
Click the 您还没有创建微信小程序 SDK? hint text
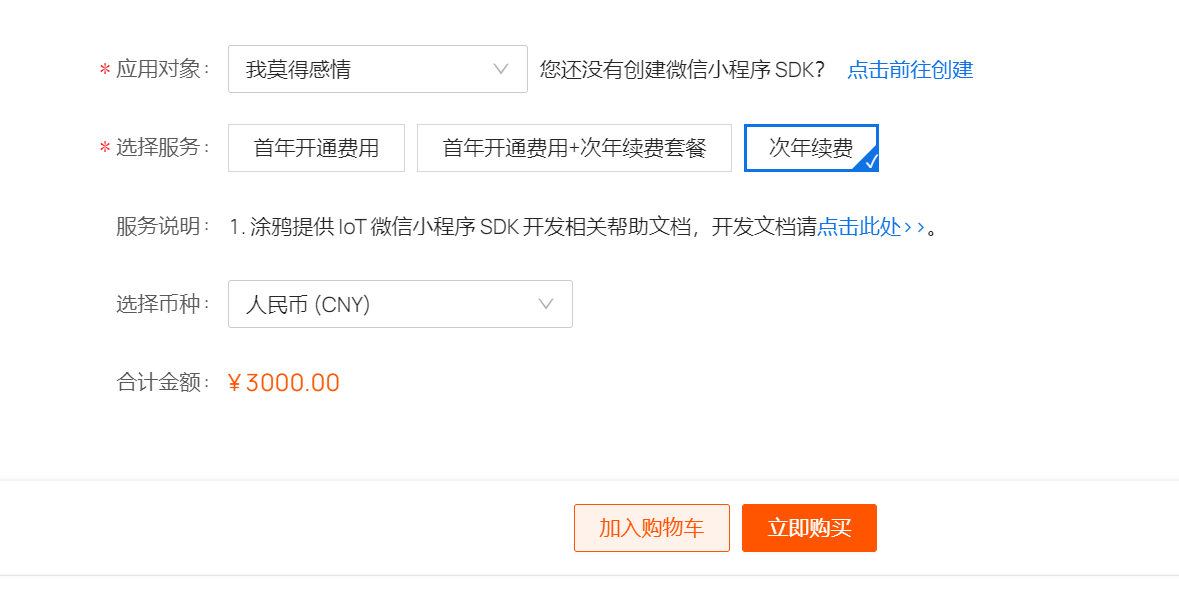tap(682, 70)
